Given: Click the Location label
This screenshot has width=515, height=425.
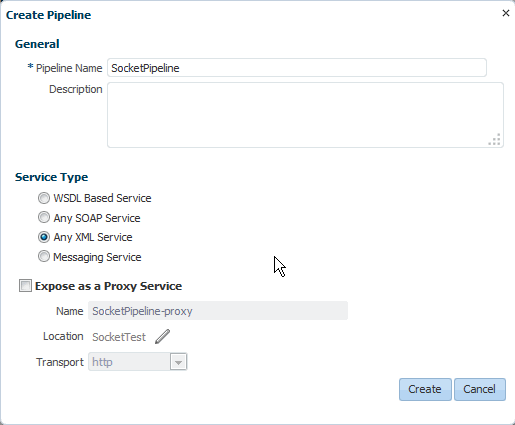Looking at the screenshot, I should tap(63, 336).
